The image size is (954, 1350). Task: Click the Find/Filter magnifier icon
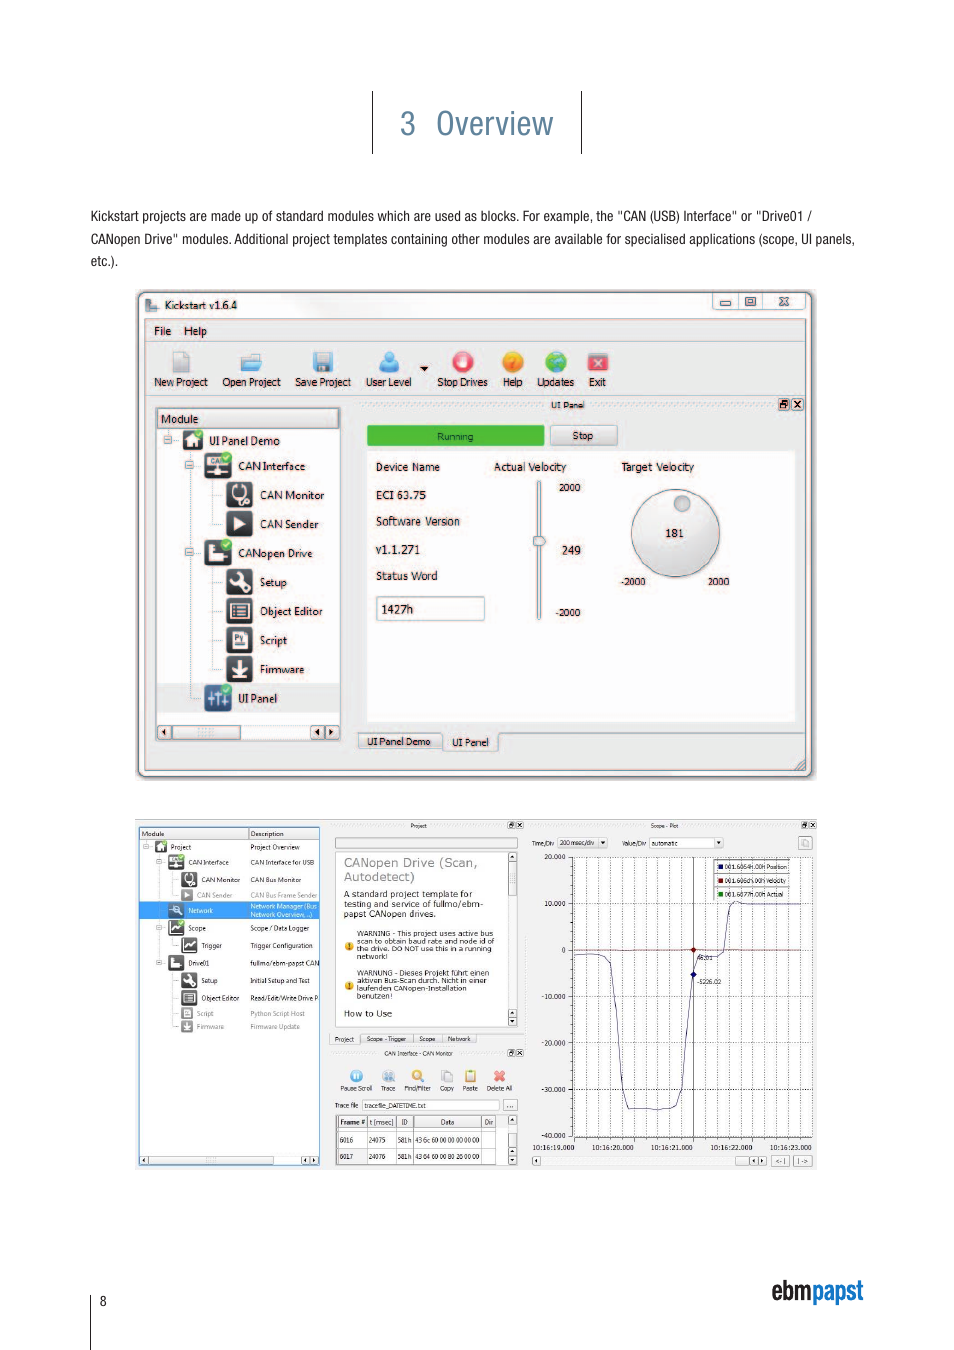coord(417,1076)
